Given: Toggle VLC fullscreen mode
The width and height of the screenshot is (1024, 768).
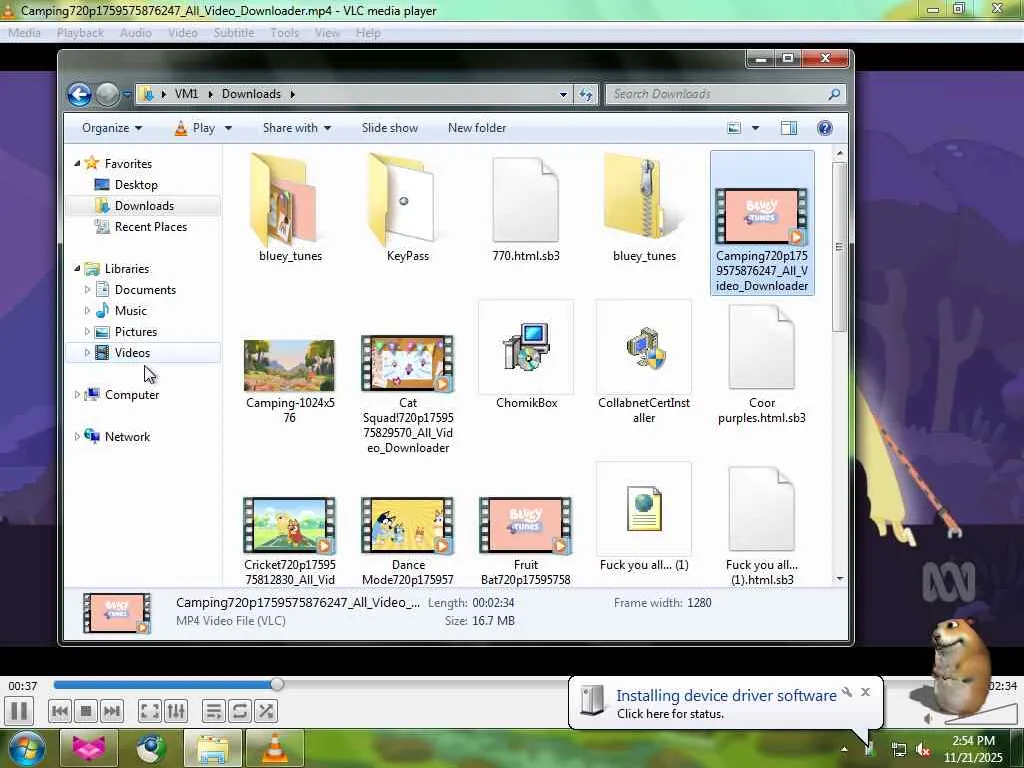Looking at the screenshot, I should tap(150, 711).
